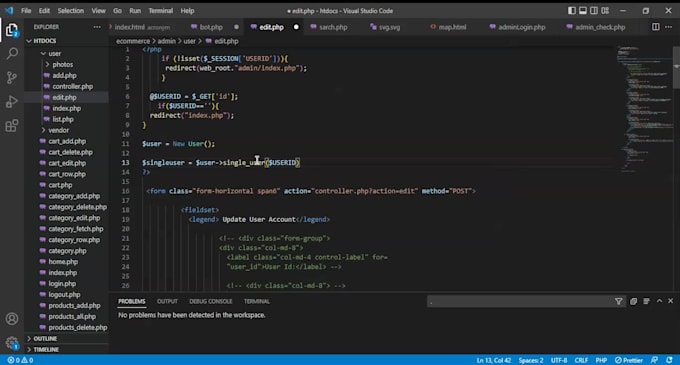680x365 pixels.
Task: Toggle primary side bar layout button
Action: tap(572, 11)
